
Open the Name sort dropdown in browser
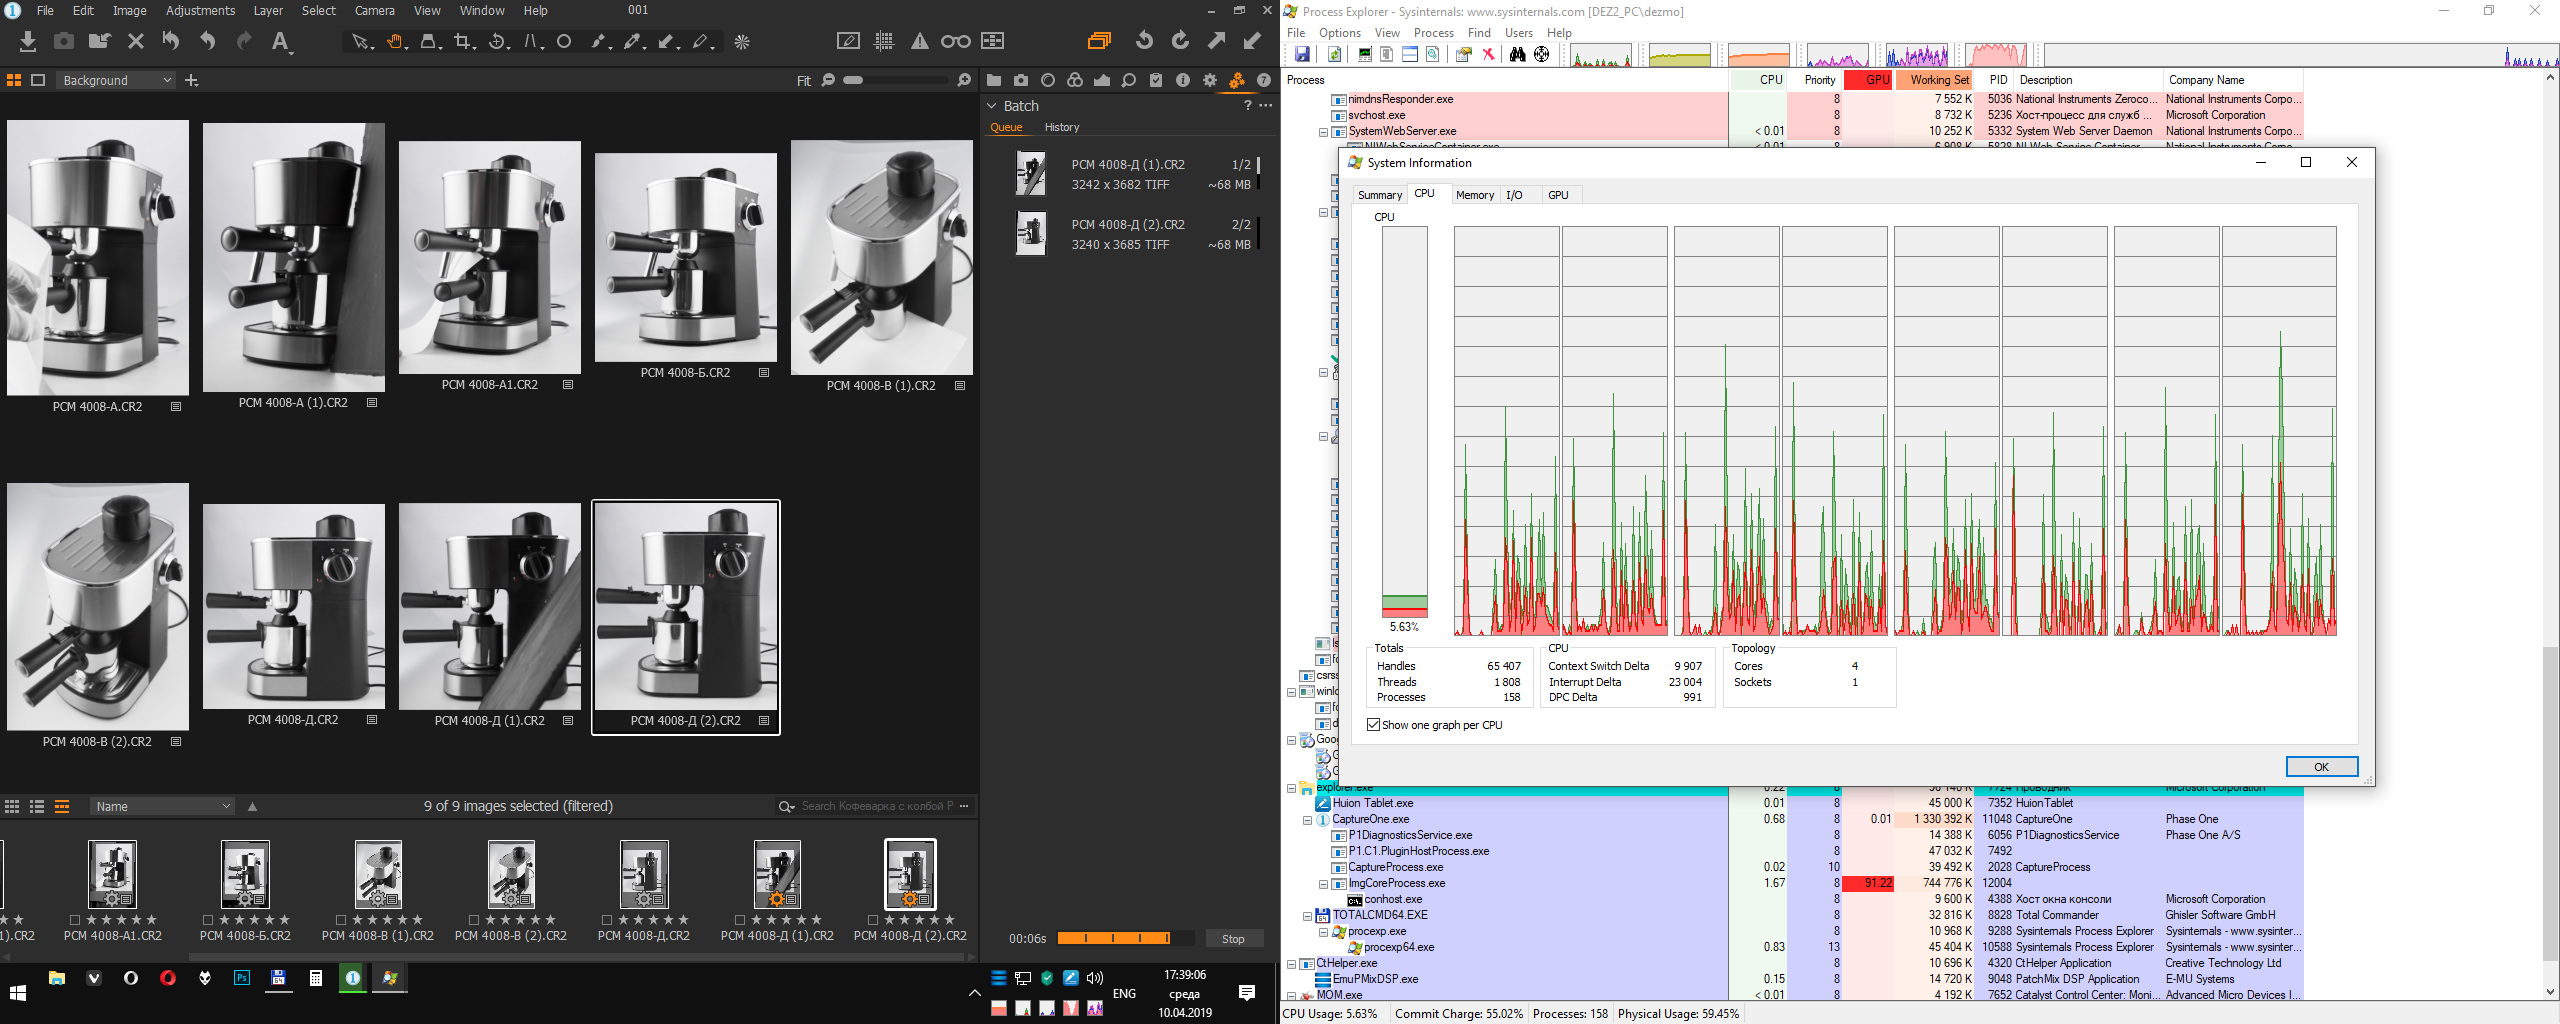click(x=163, y=806)
